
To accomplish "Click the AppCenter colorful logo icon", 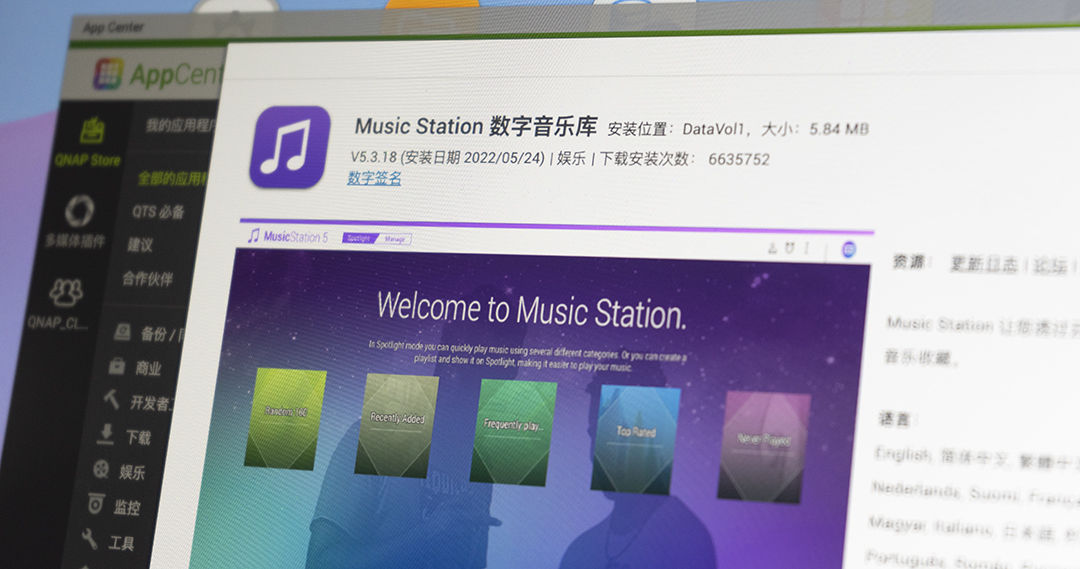I will 108,74.
